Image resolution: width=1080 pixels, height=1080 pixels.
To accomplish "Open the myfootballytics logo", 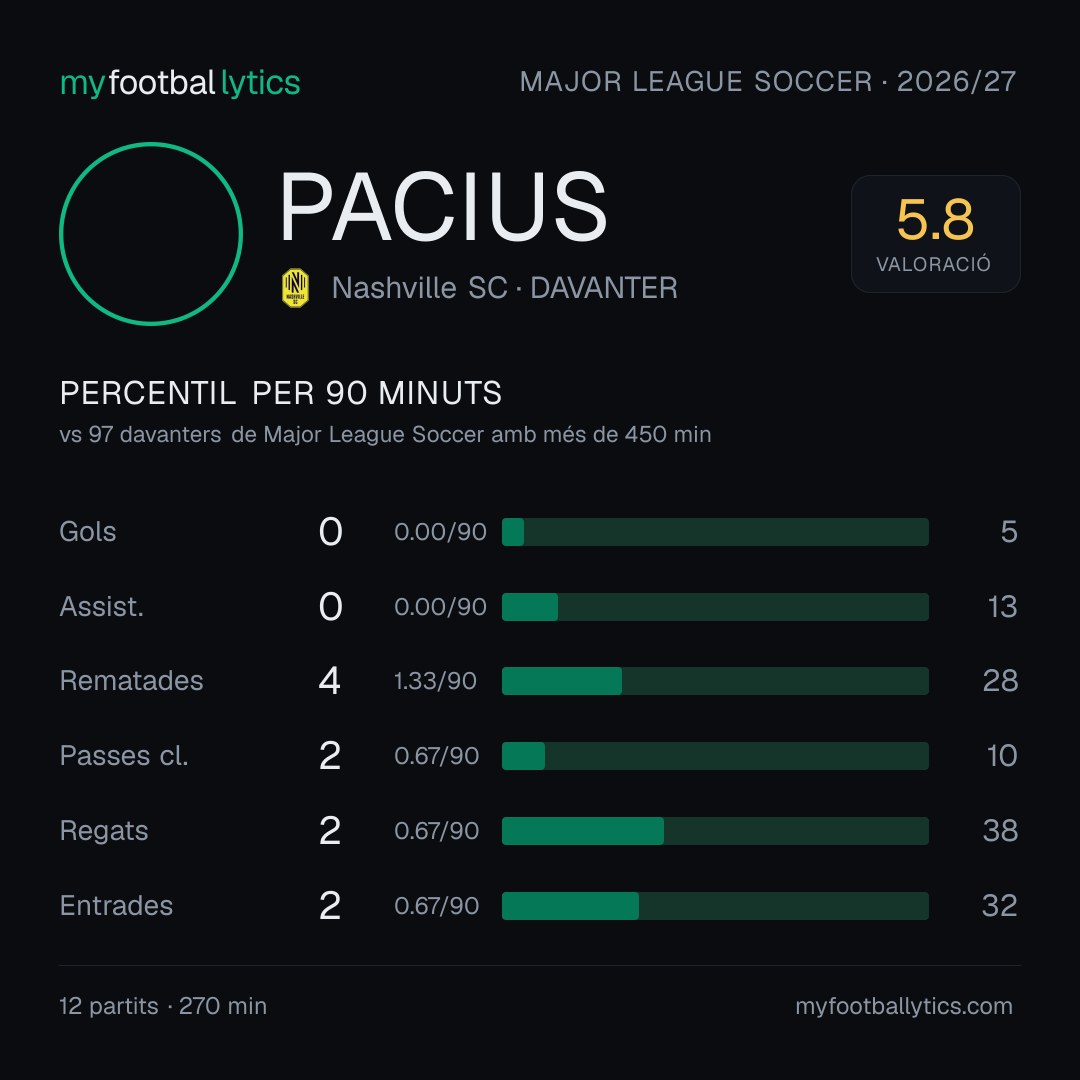I will (x=180, y=83).
